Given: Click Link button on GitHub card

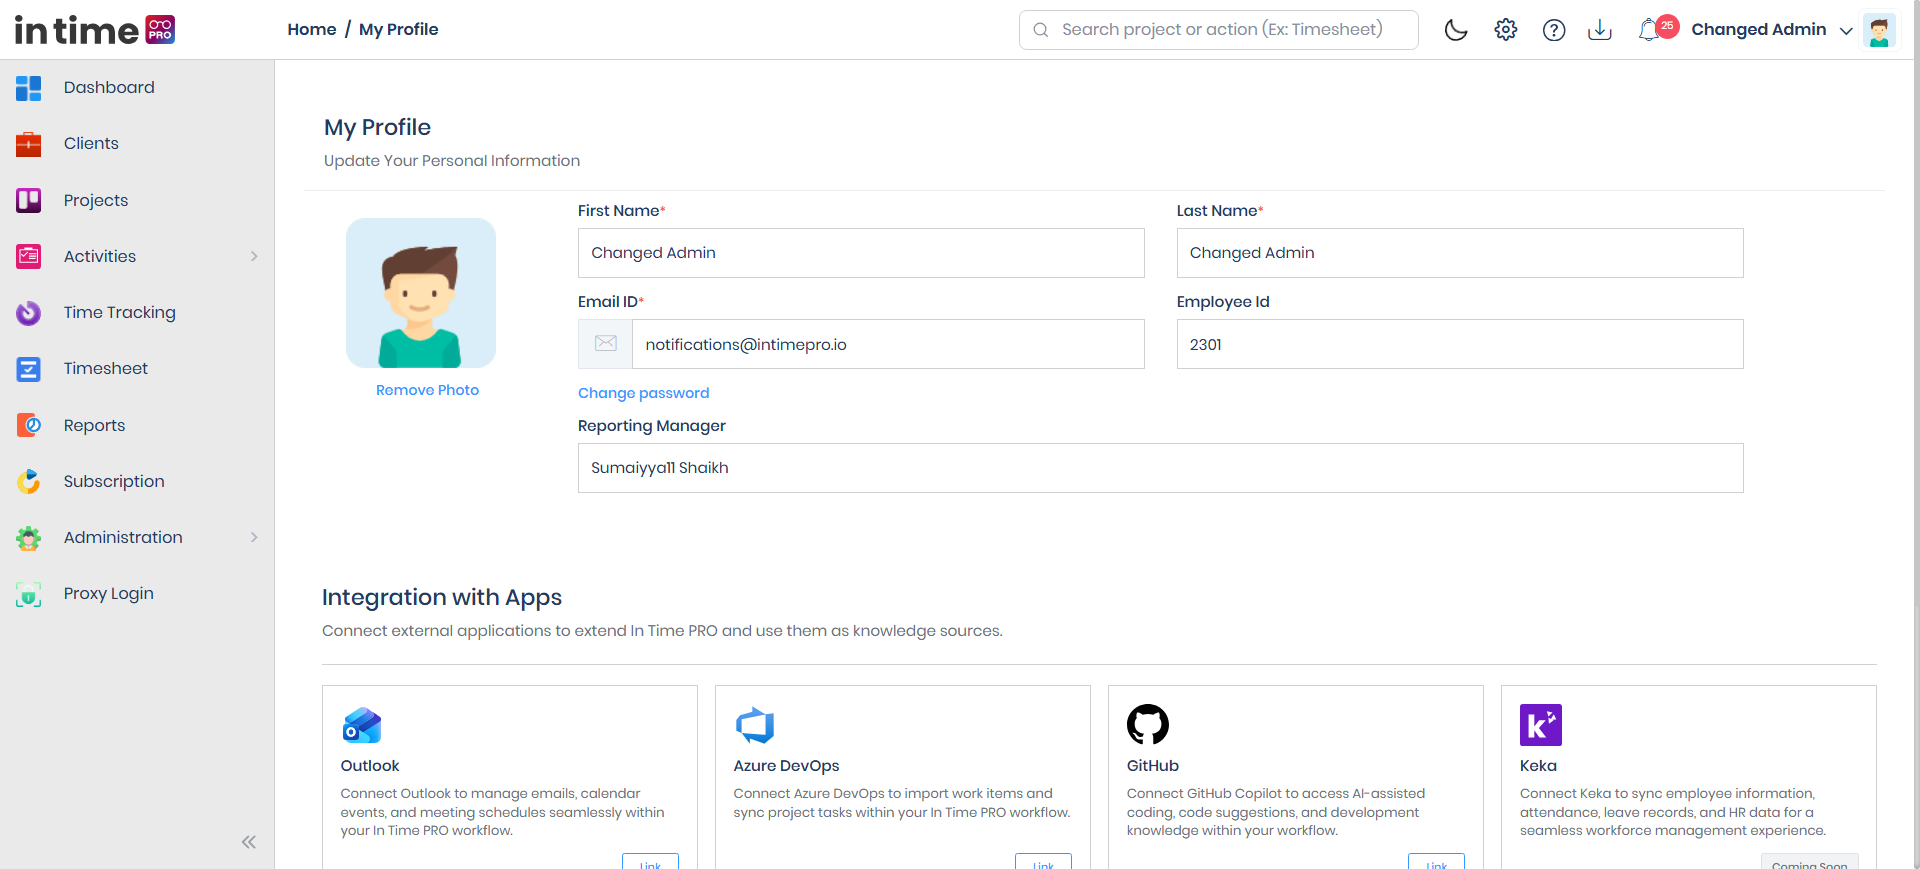Looking at the screenshot, I should pyautogui.click(x=1436, y=862).
